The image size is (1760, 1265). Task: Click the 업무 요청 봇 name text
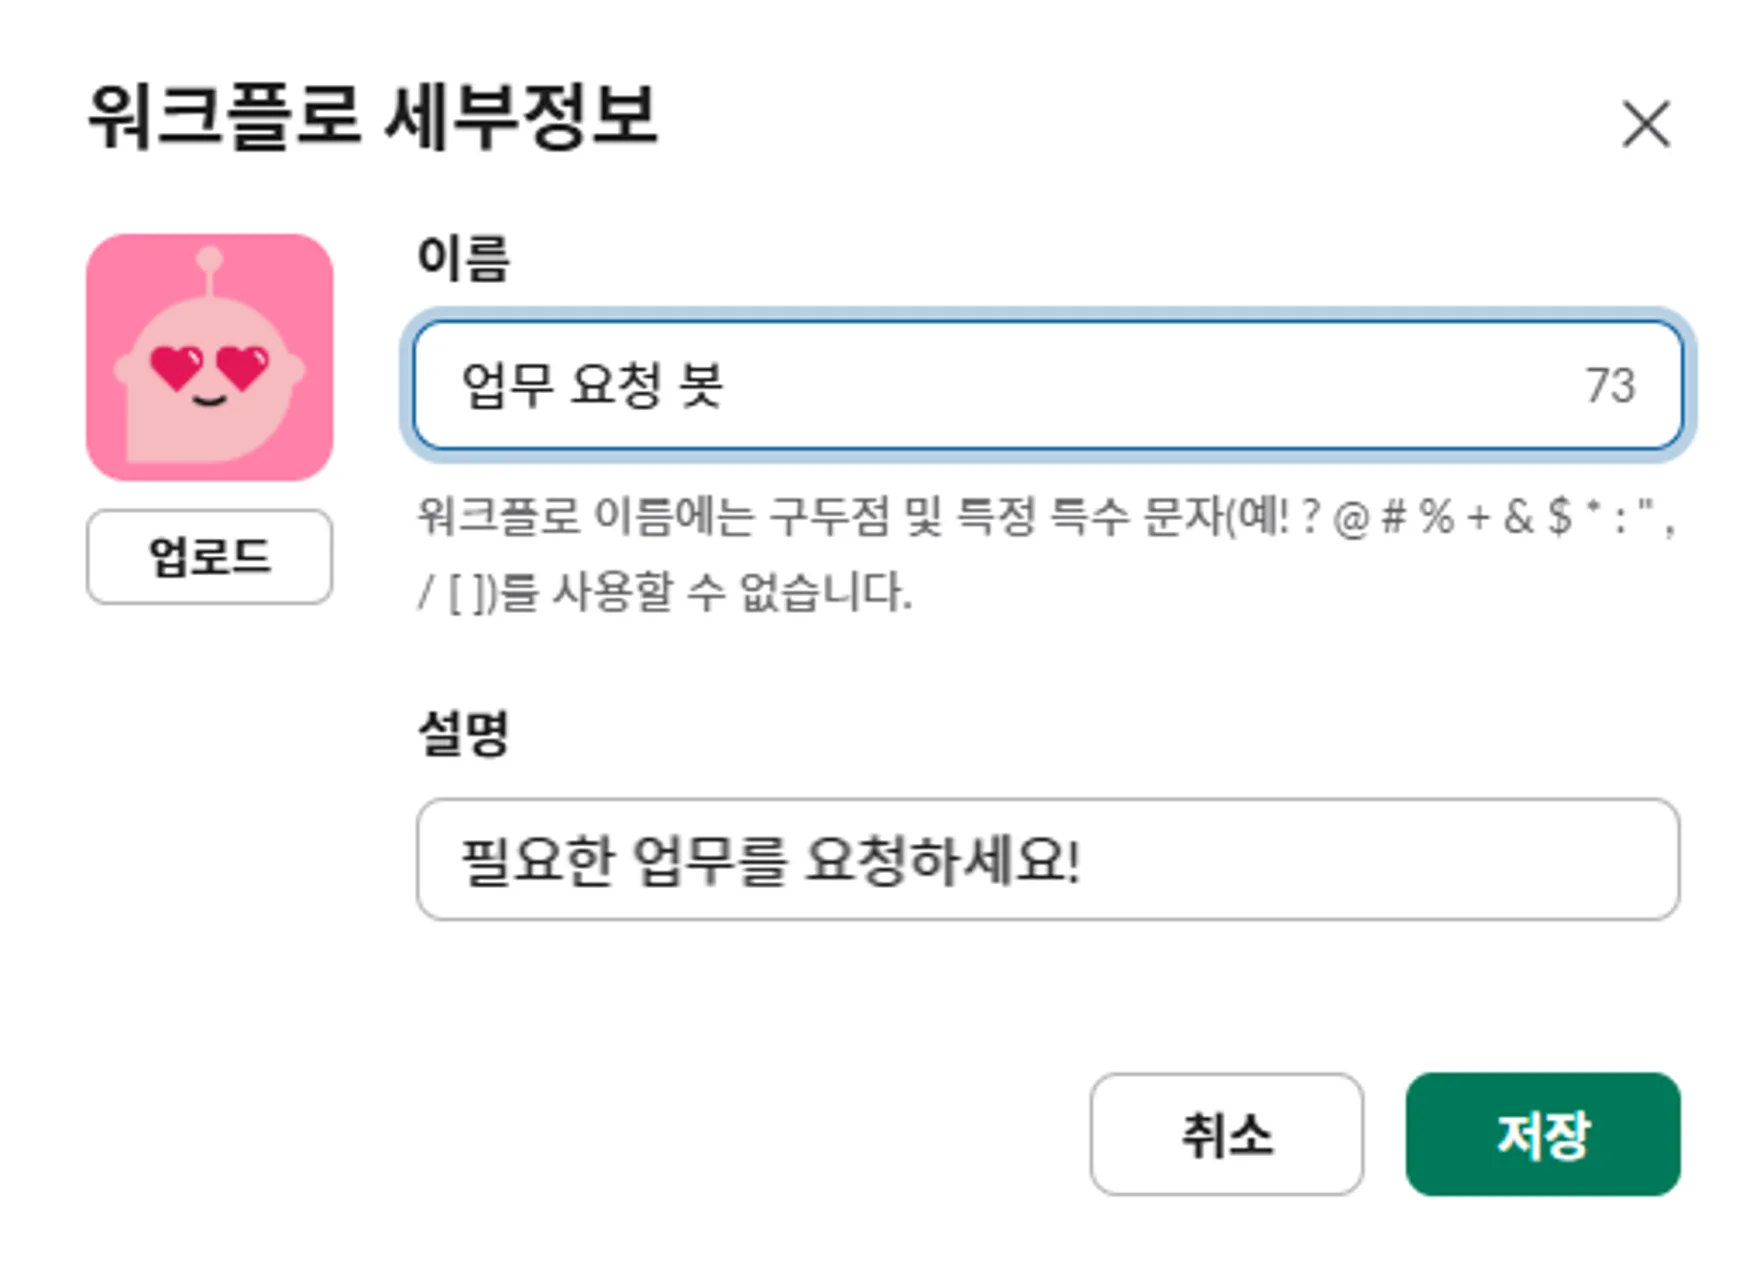[x=592, y=385]
